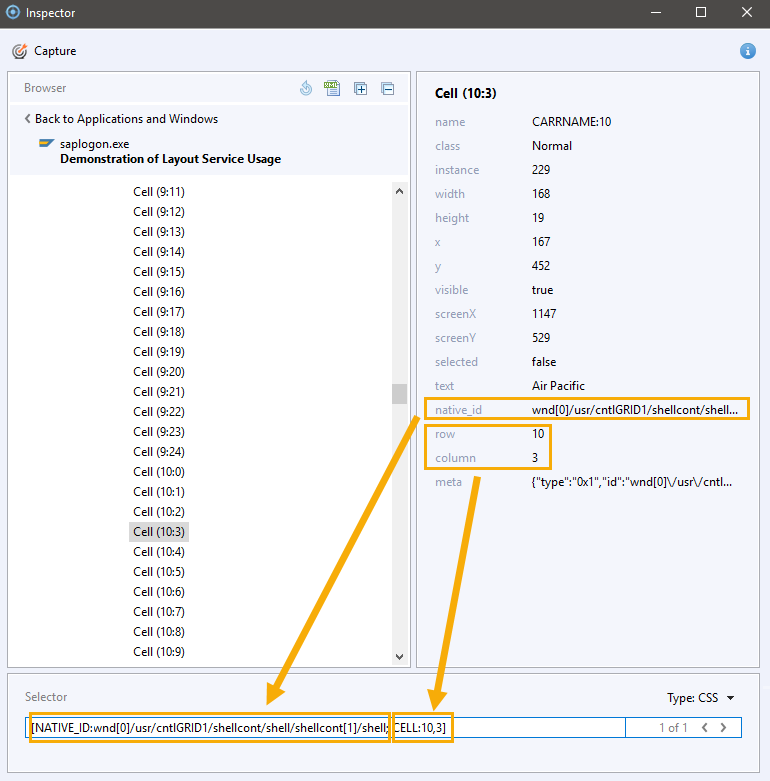Click the tree scrollbar thumb
The width and height of the screenshot is (770, 781).
click(x=399, y=393)
